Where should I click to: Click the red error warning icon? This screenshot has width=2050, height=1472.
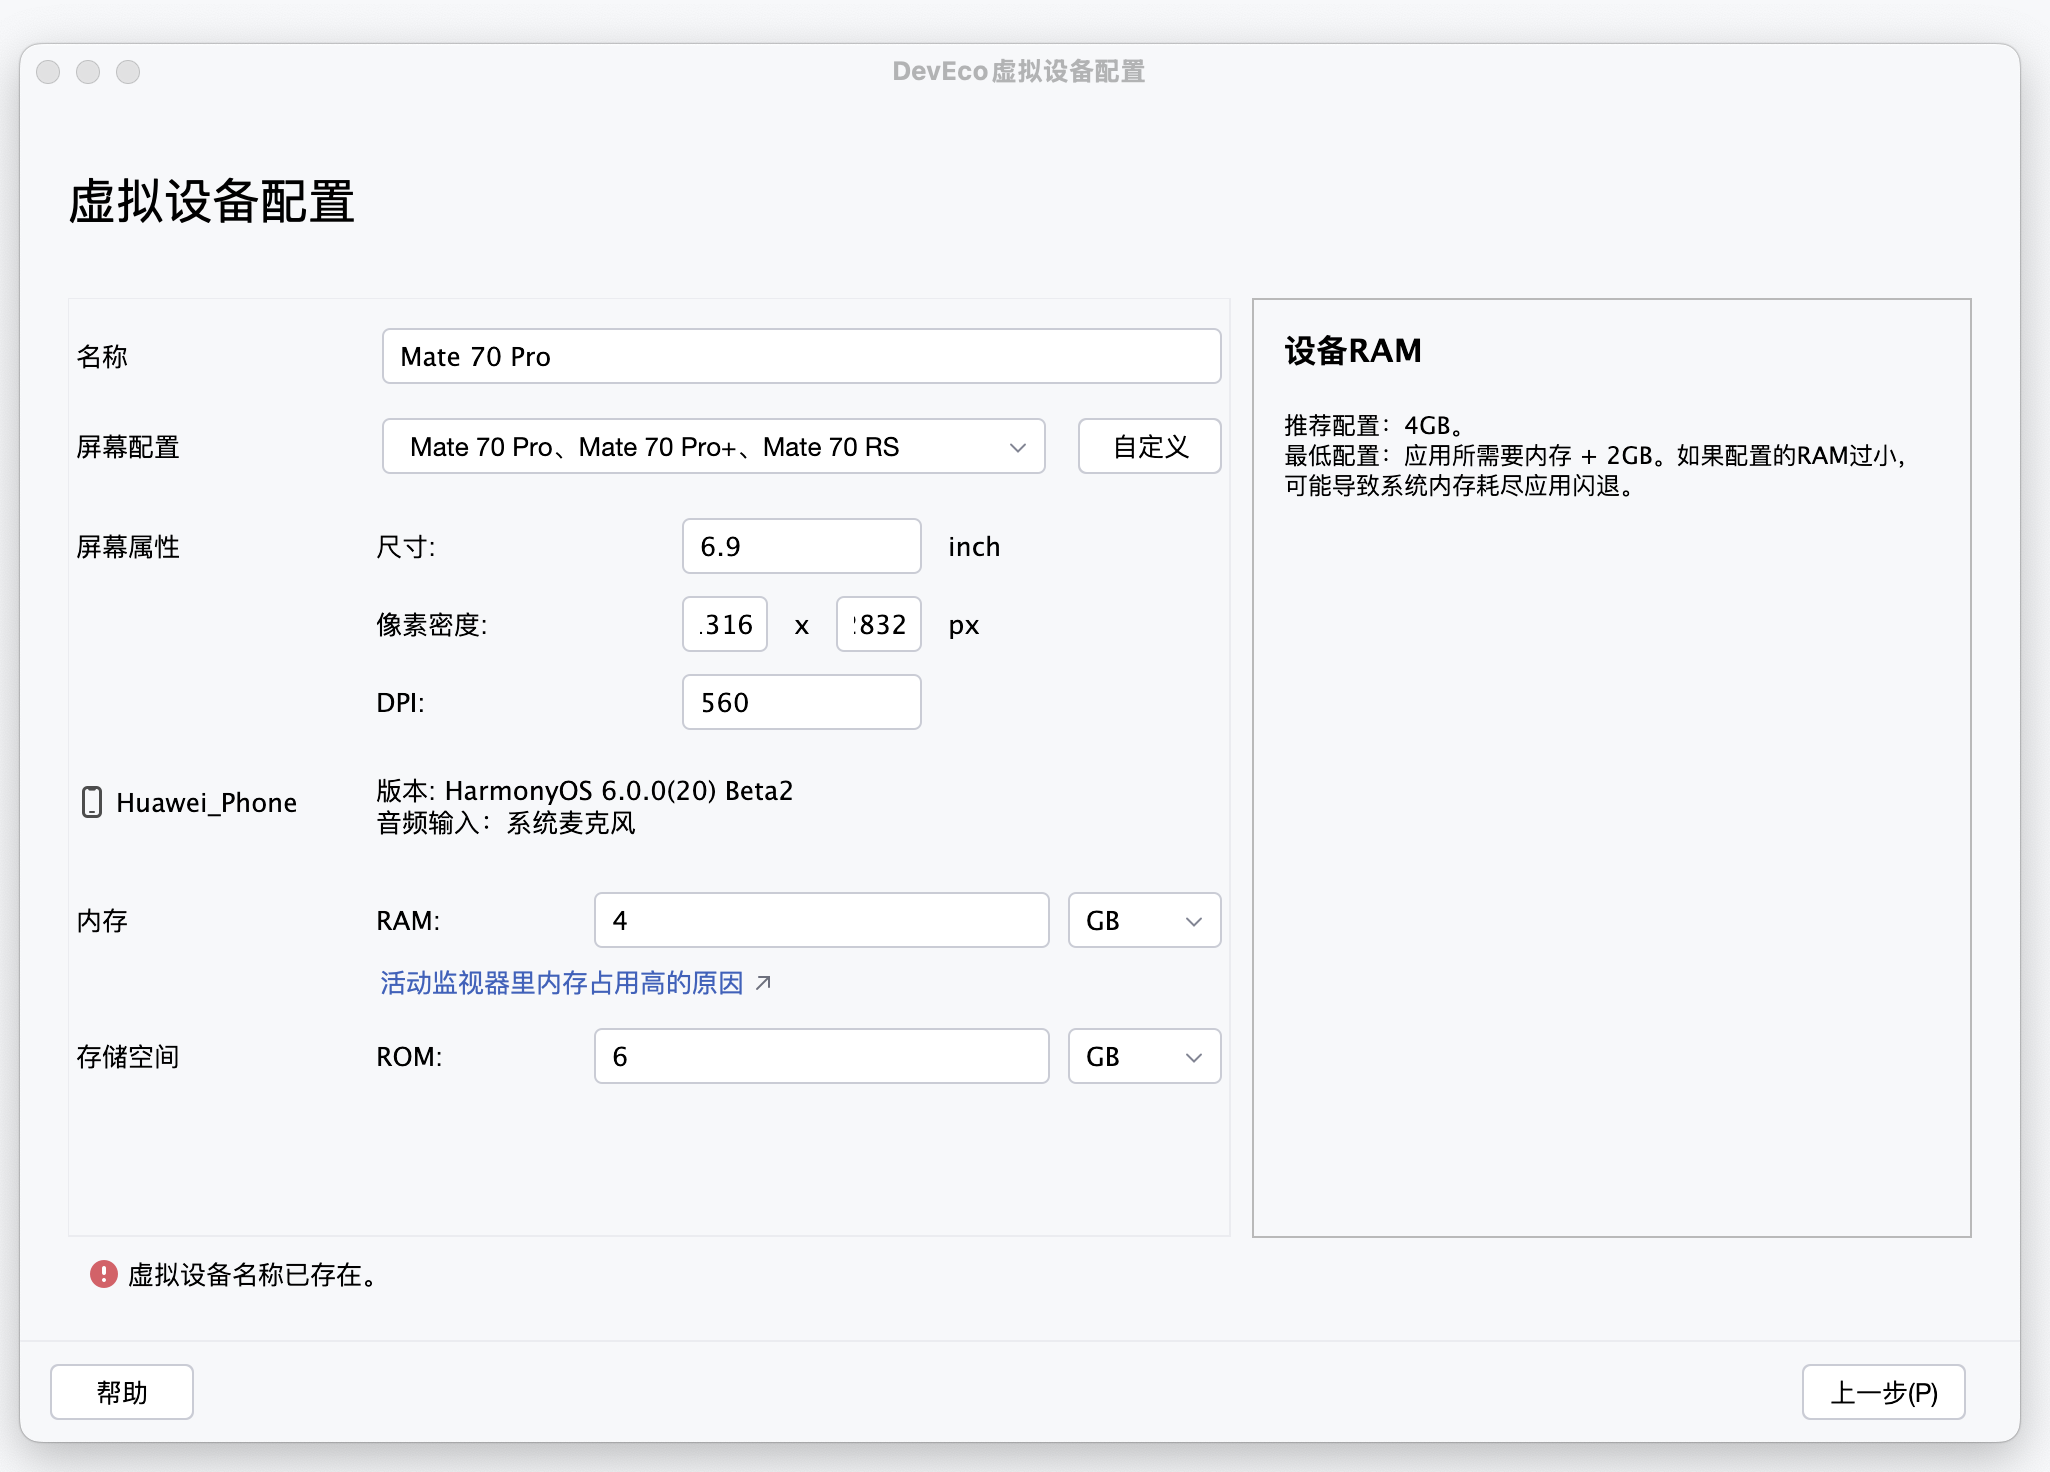[104, 1274]
